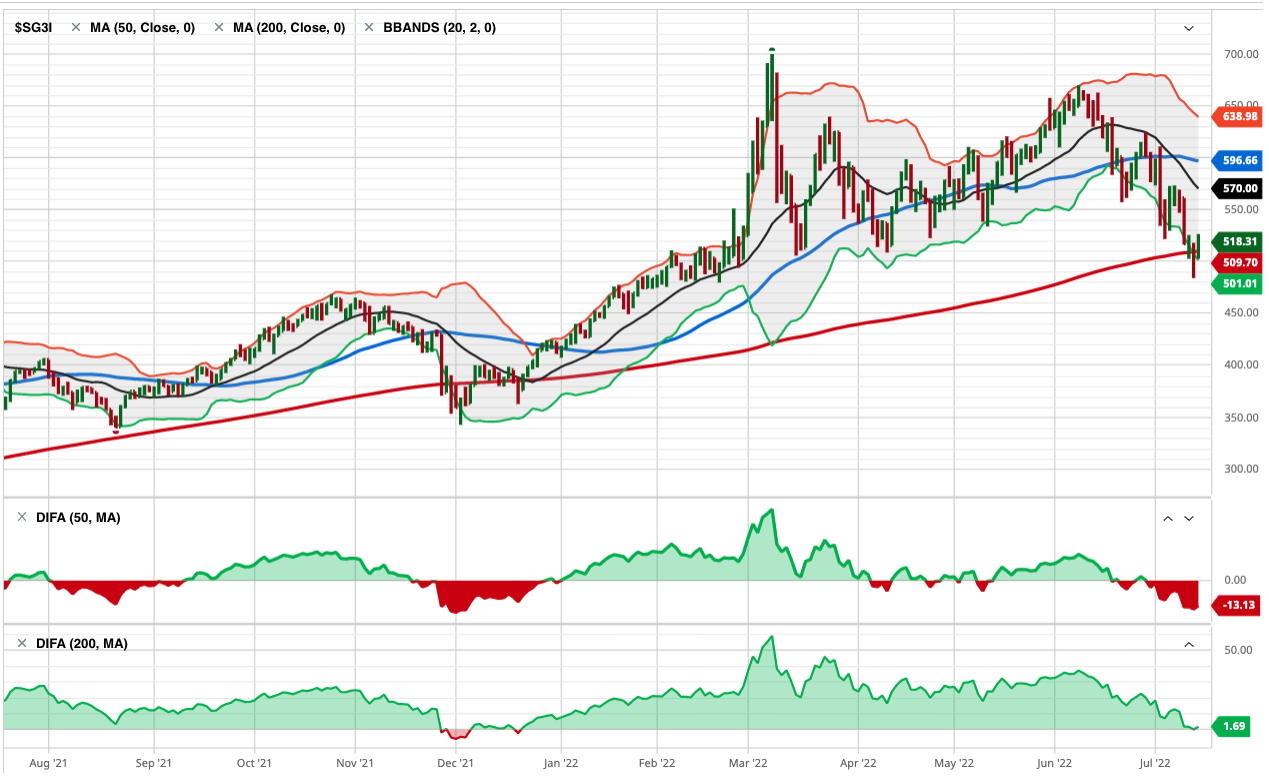Remove the BBANDS (20, 2, 0) overlay
The width and height of the screenshot is (1269, 780).
[369, 28]
